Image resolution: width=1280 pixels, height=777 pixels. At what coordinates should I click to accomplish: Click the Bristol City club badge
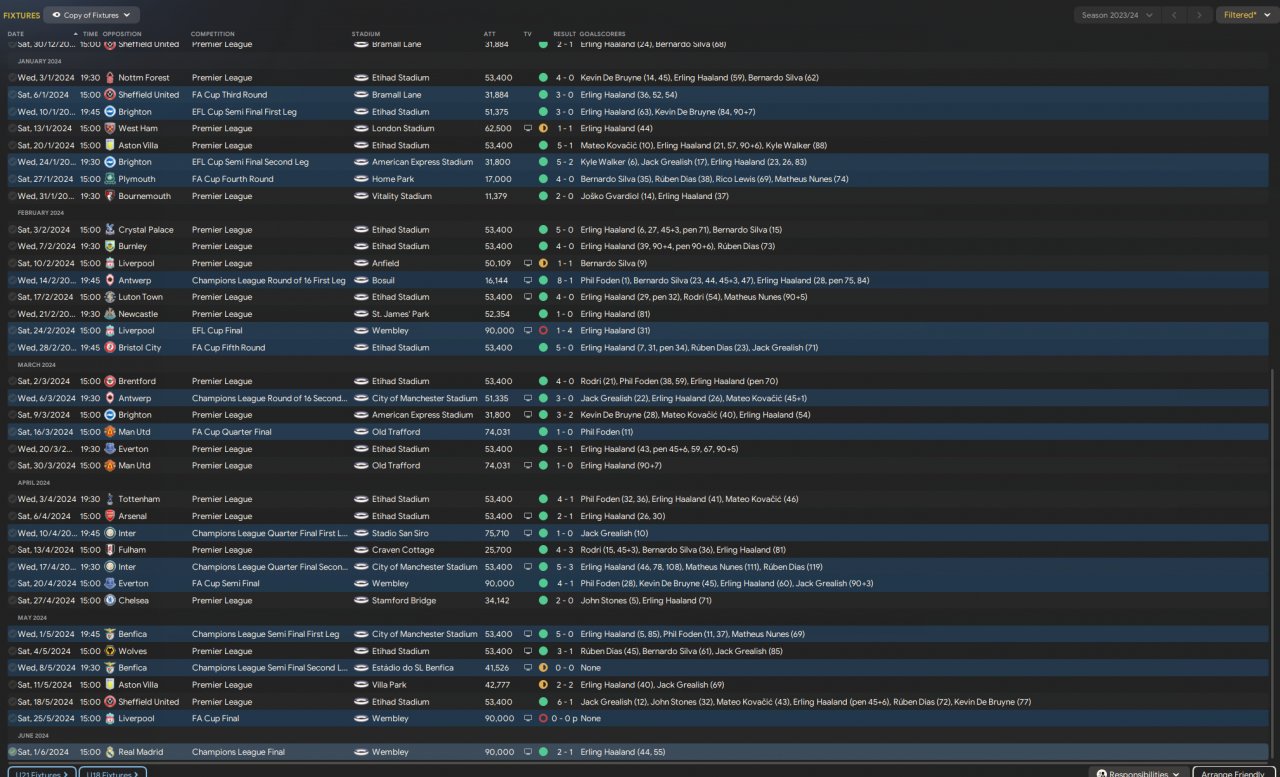click(x=110, y=348)
